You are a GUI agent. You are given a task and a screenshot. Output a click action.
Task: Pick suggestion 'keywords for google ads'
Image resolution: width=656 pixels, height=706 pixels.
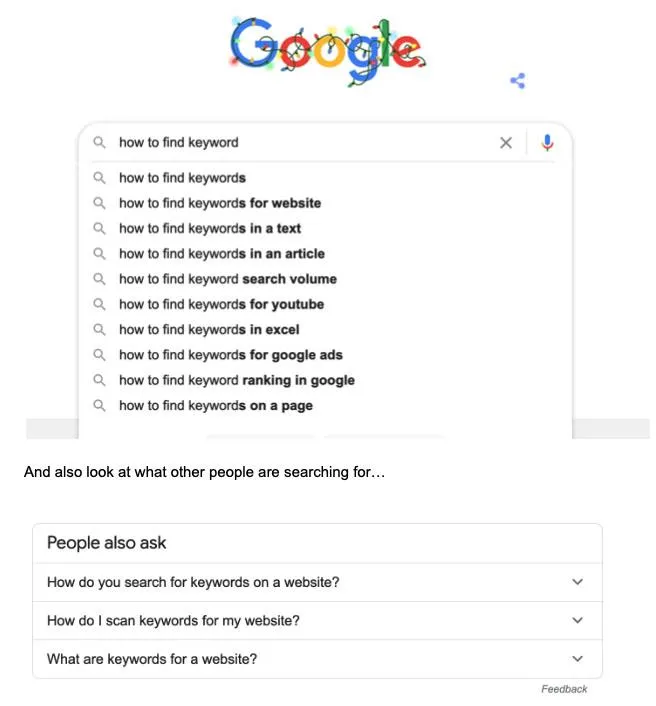tap(231, 355)
